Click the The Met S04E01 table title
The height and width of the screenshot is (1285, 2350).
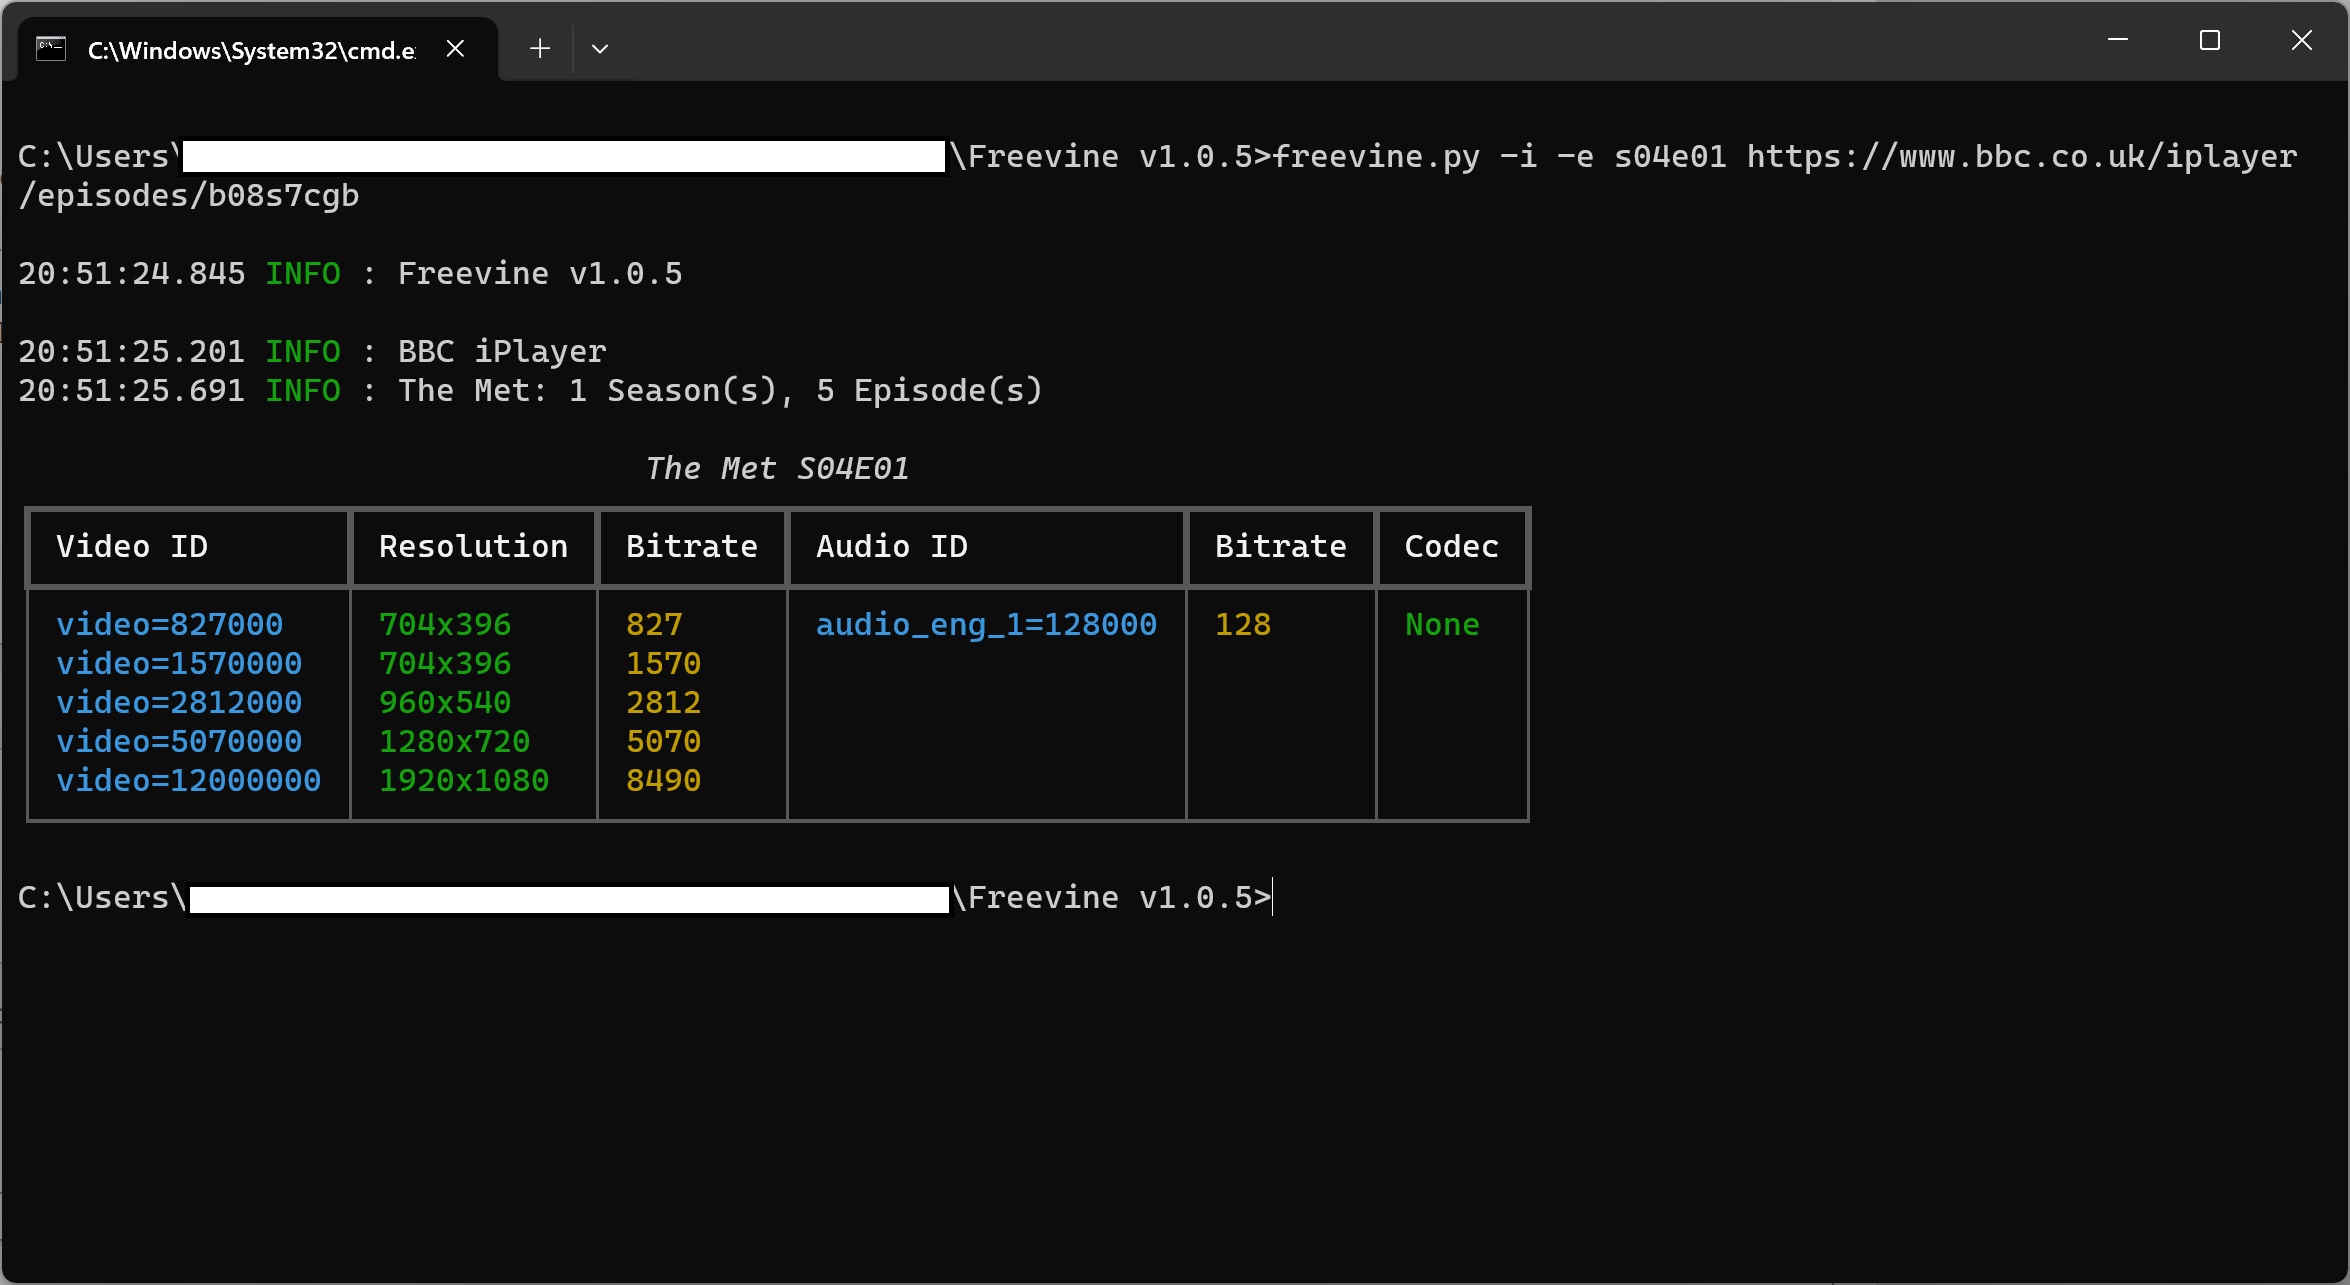(x=777, y=468)
